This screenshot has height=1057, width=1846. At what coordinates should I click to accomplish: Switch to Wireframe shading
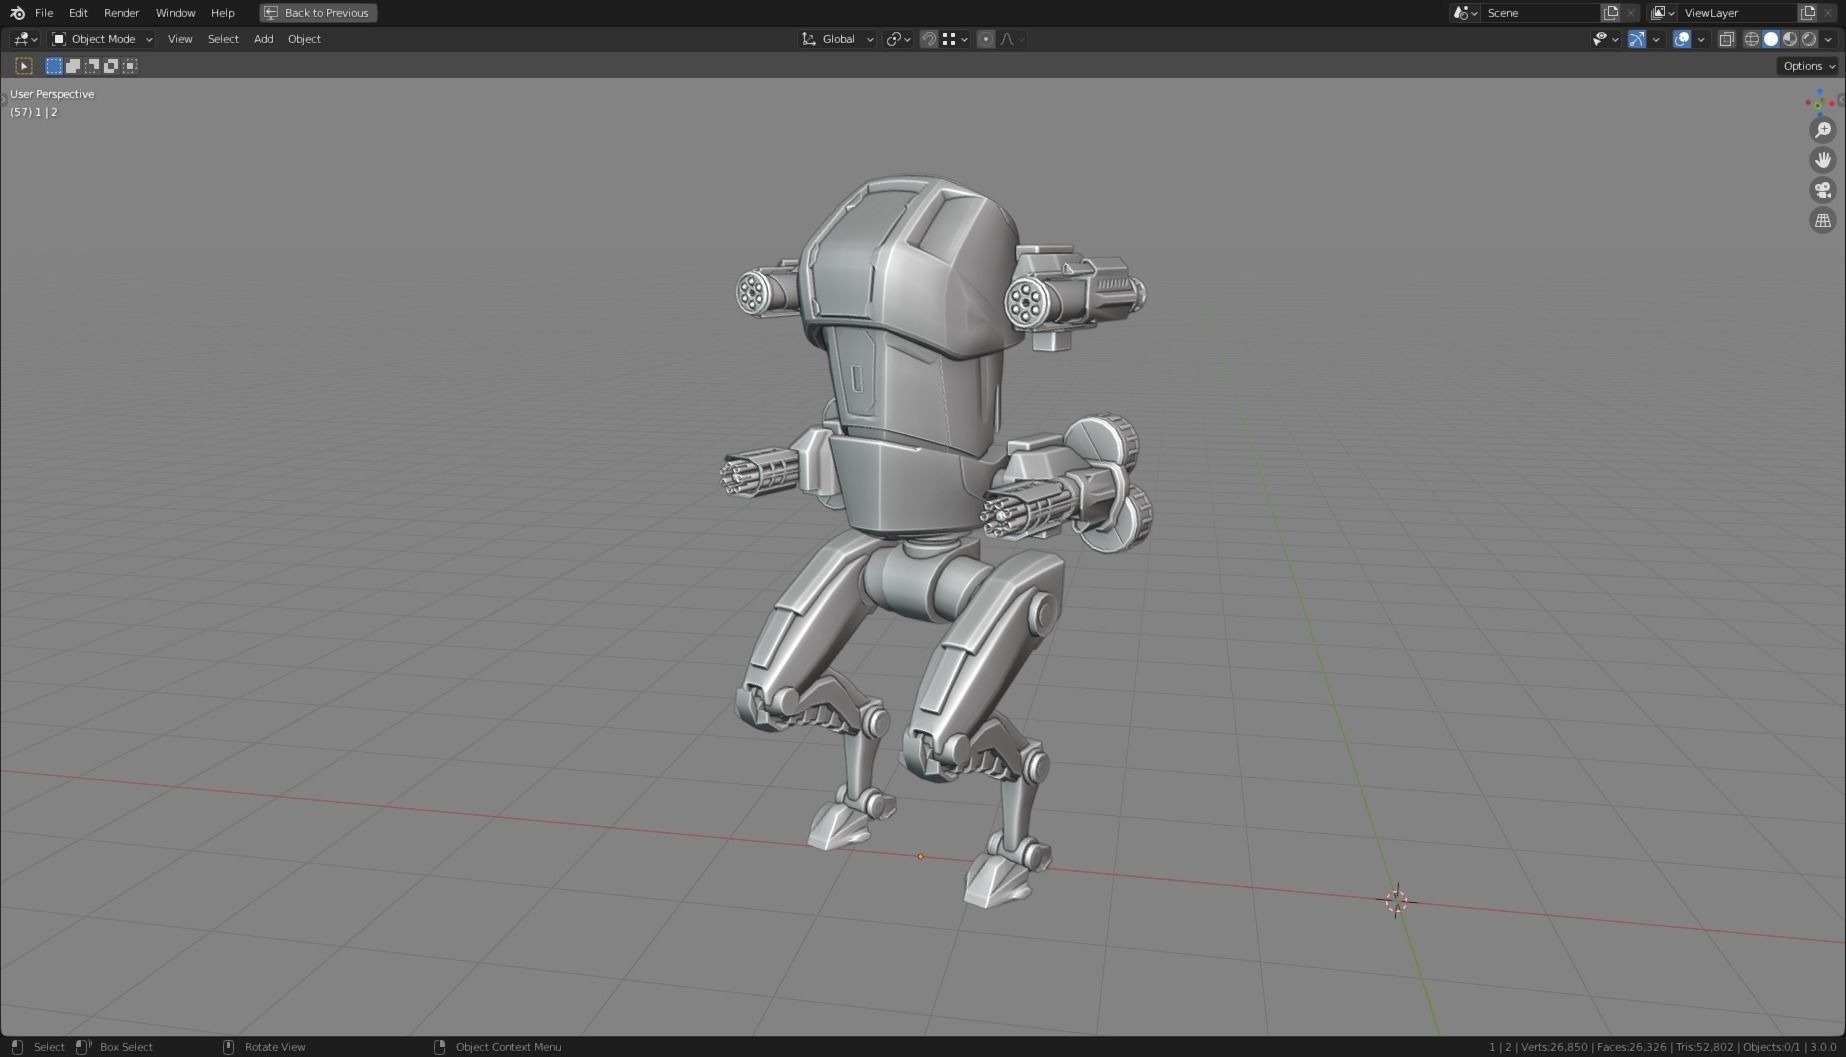pos(1752,39)
